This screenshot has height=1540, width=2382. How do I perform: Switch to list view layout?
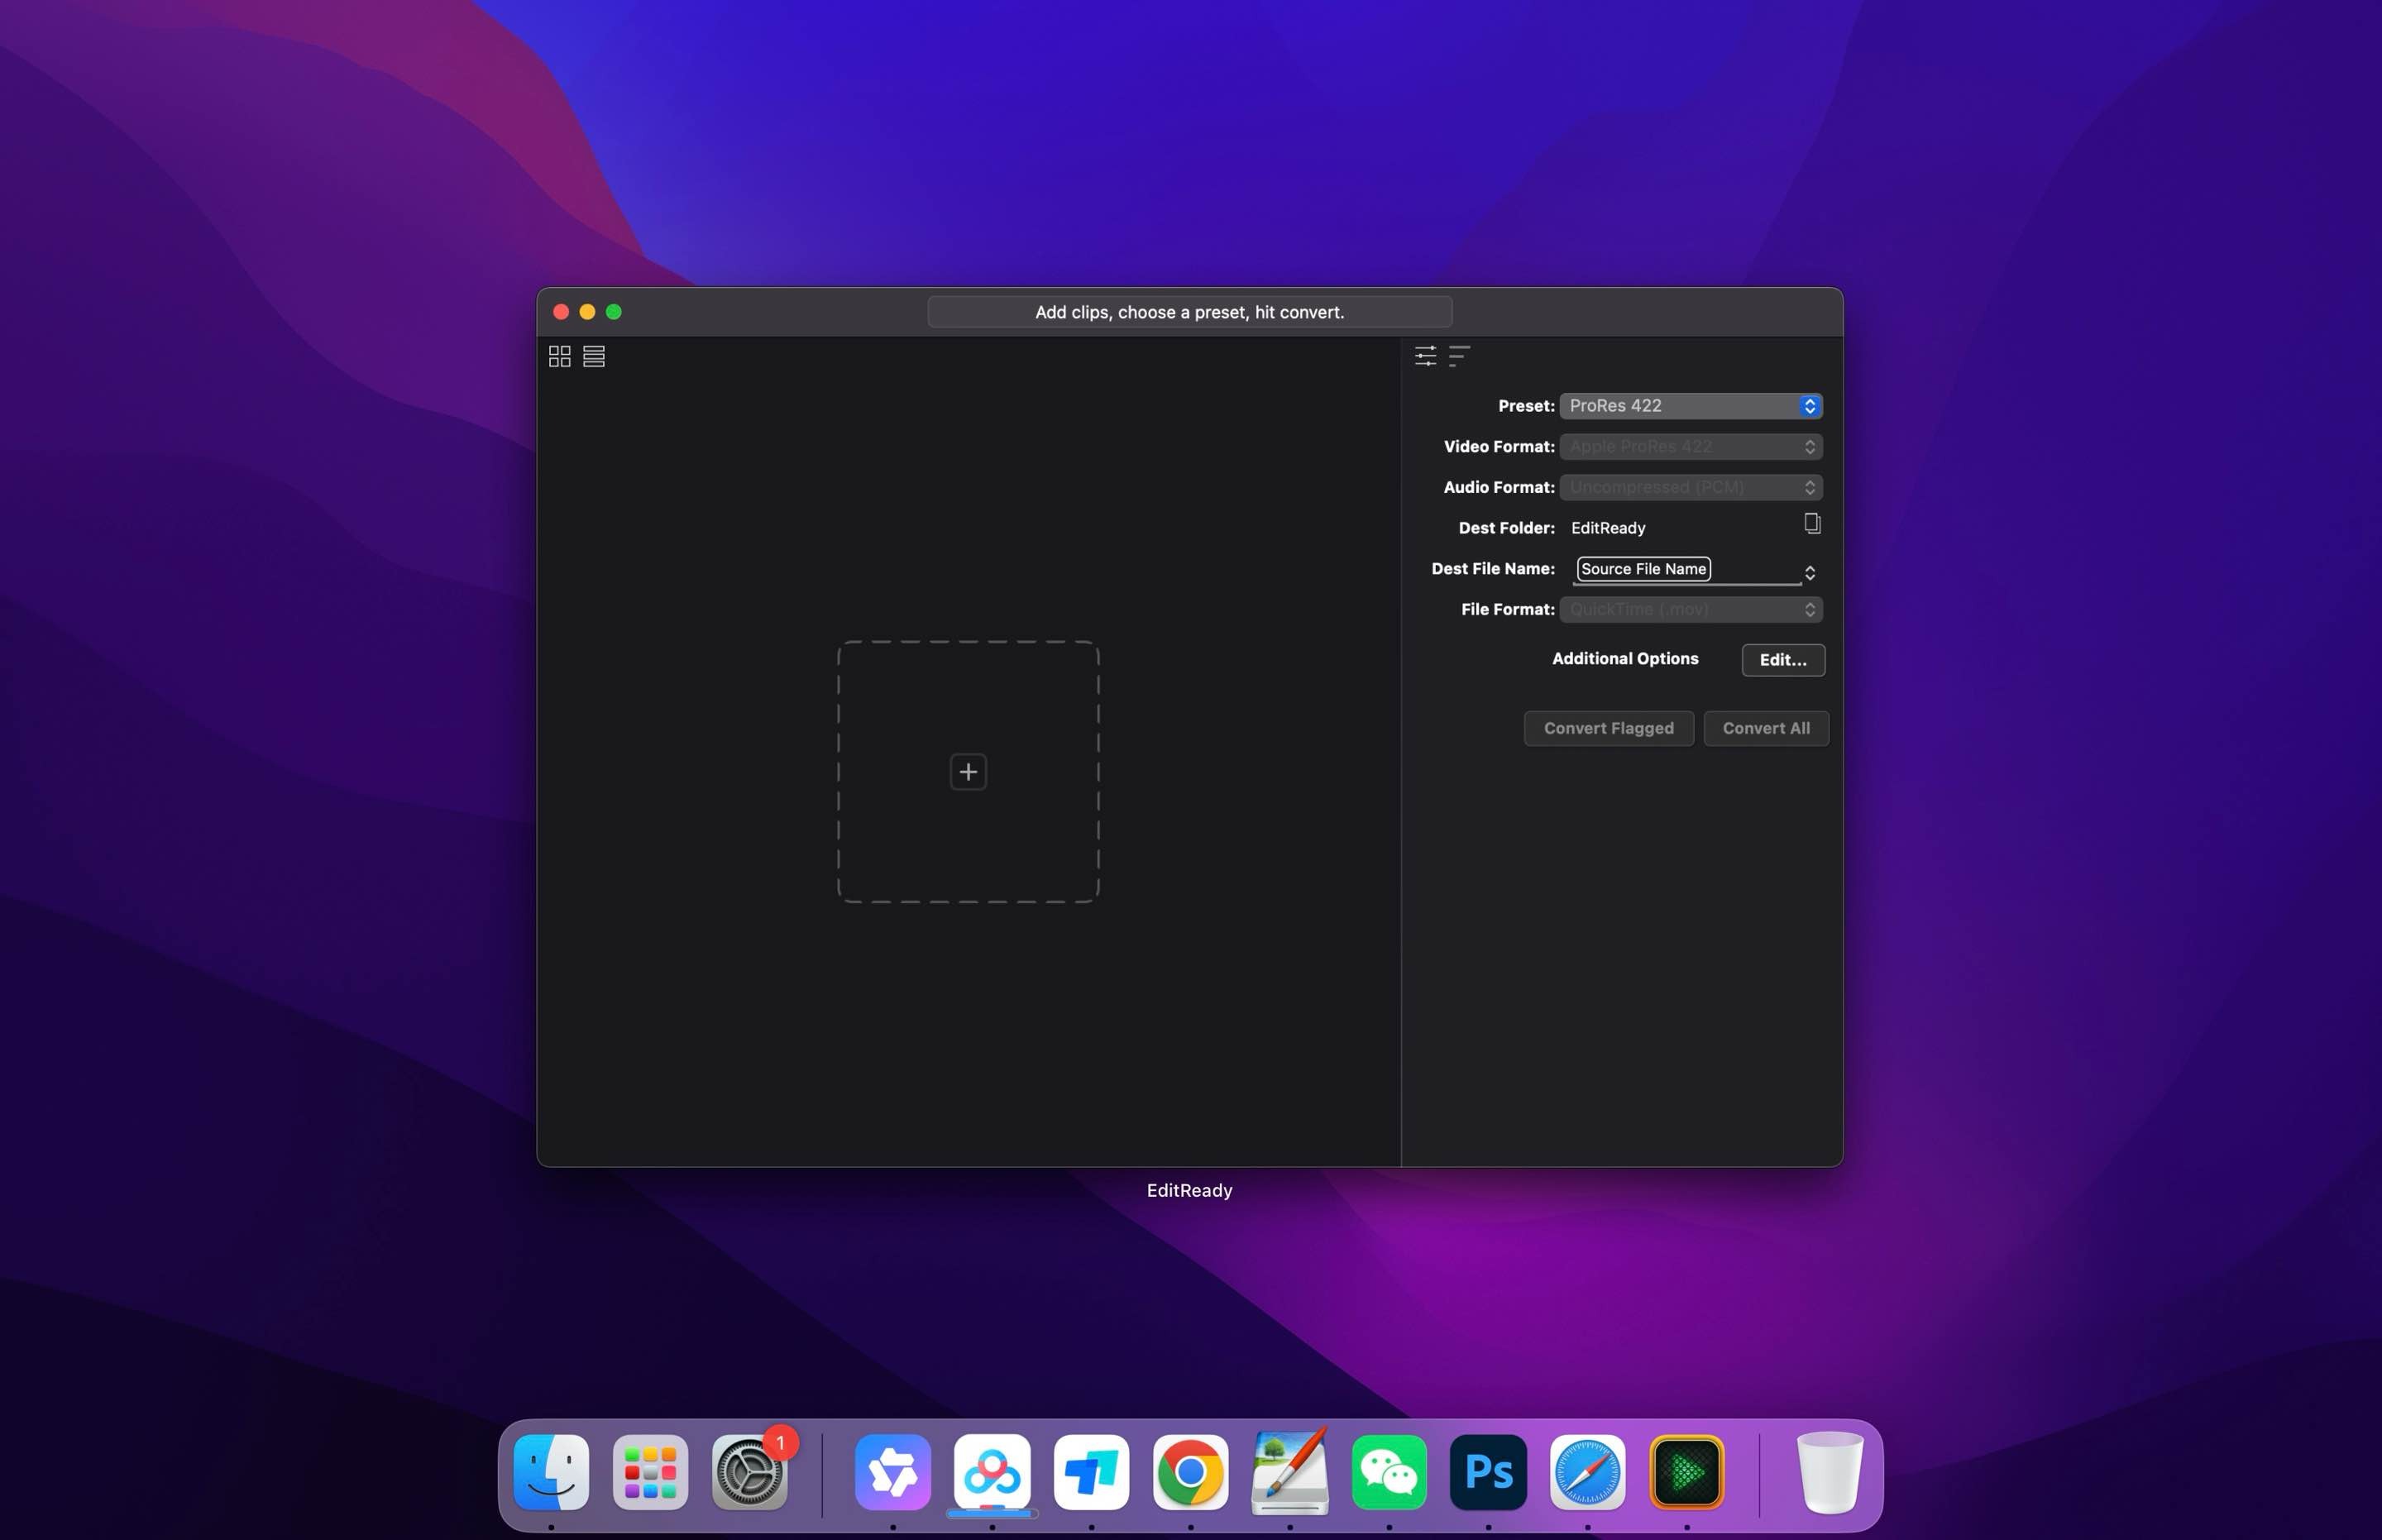click(594, 356)
